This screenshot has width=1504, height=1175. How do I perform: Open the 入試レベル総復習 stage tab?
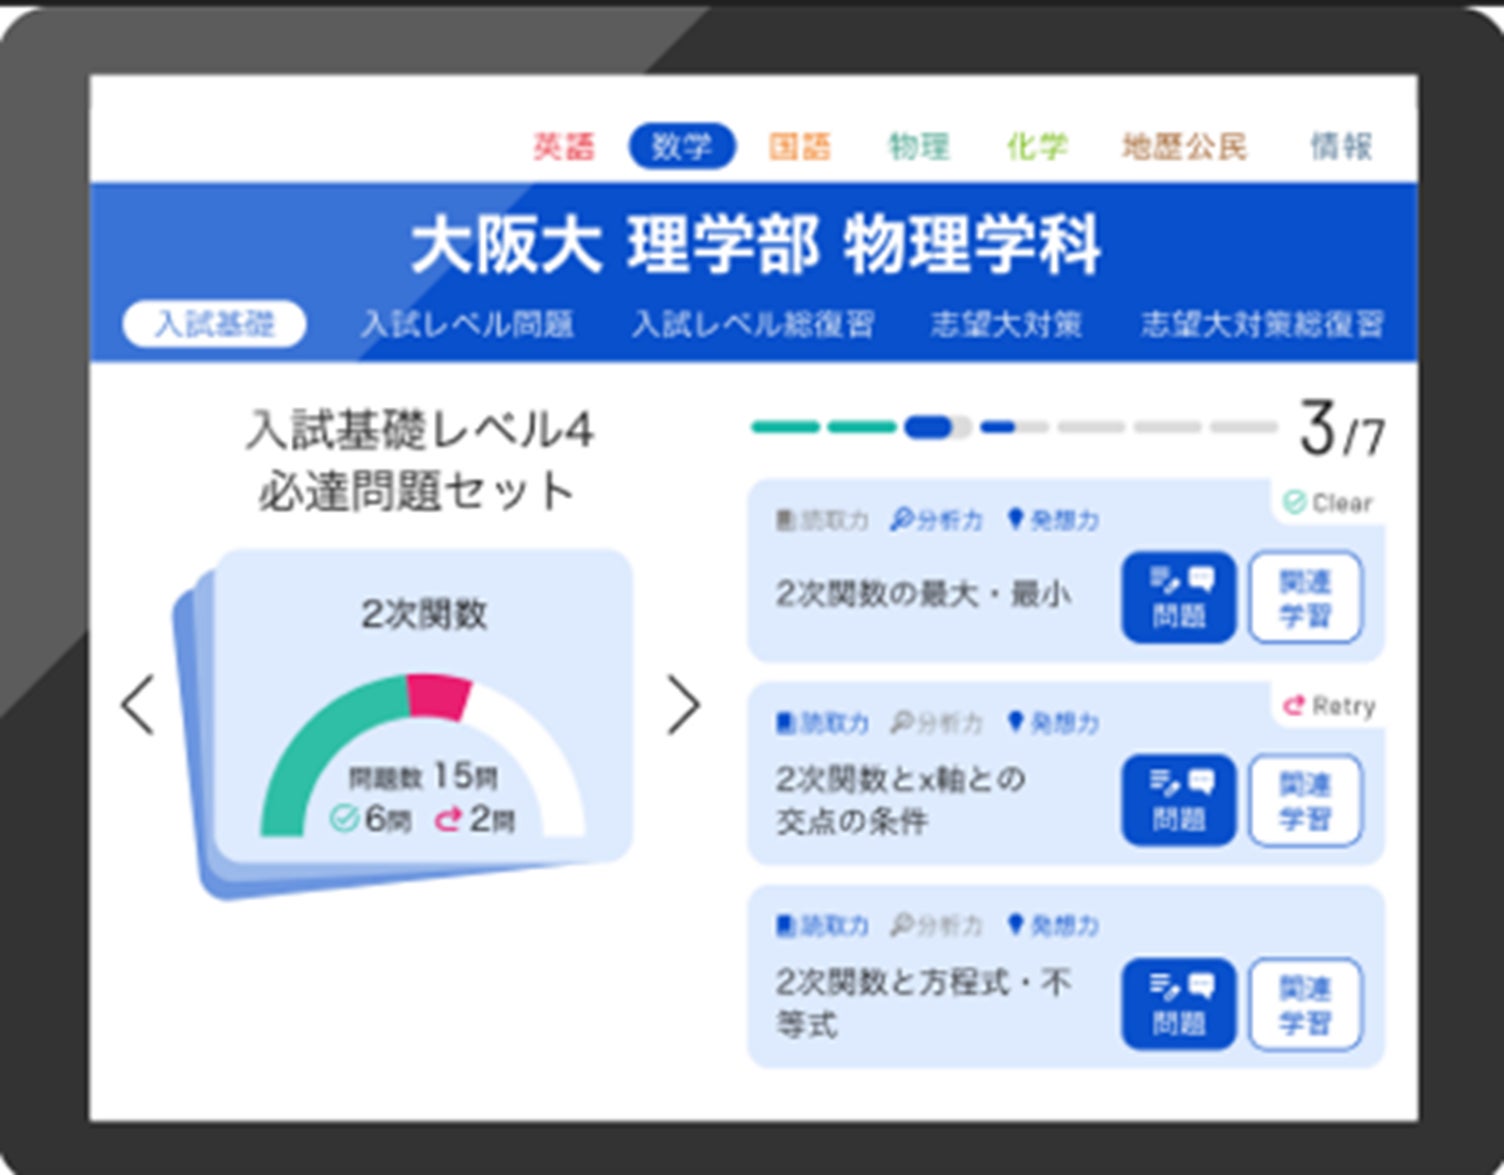pos(753,324)
